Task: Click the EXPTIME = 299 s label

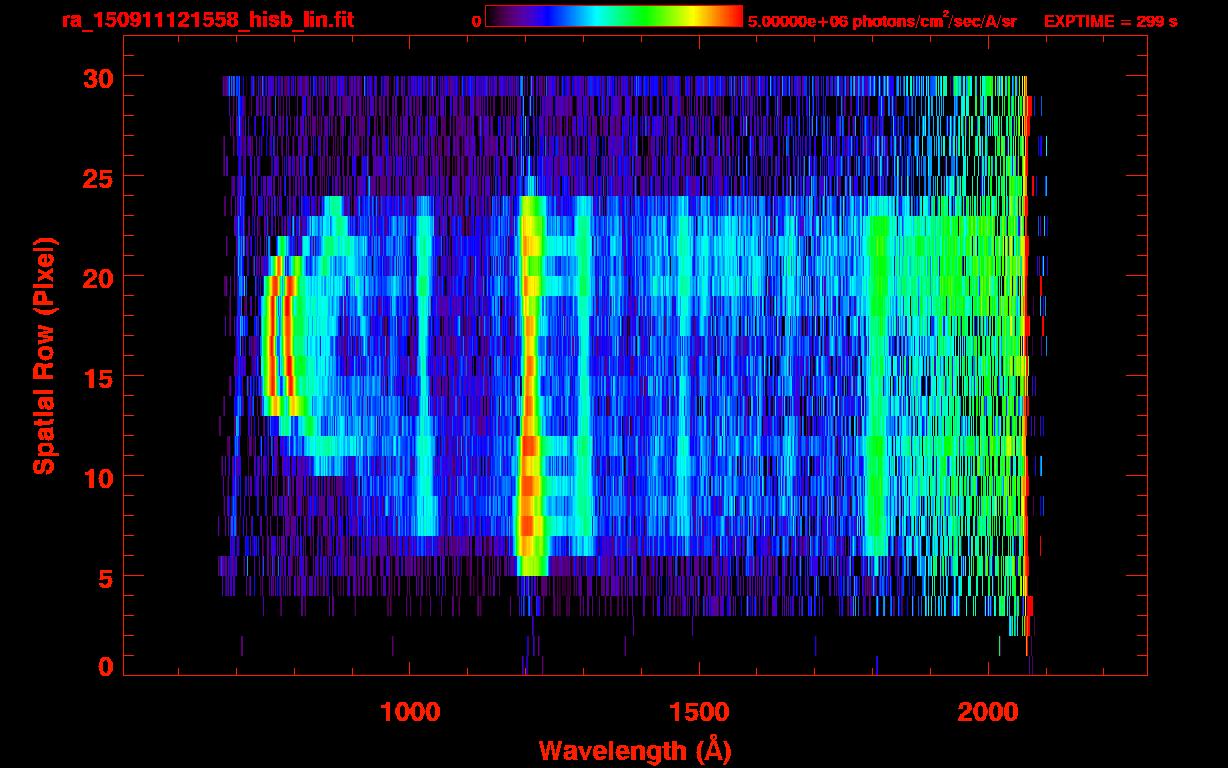Action: [1110, 21]
